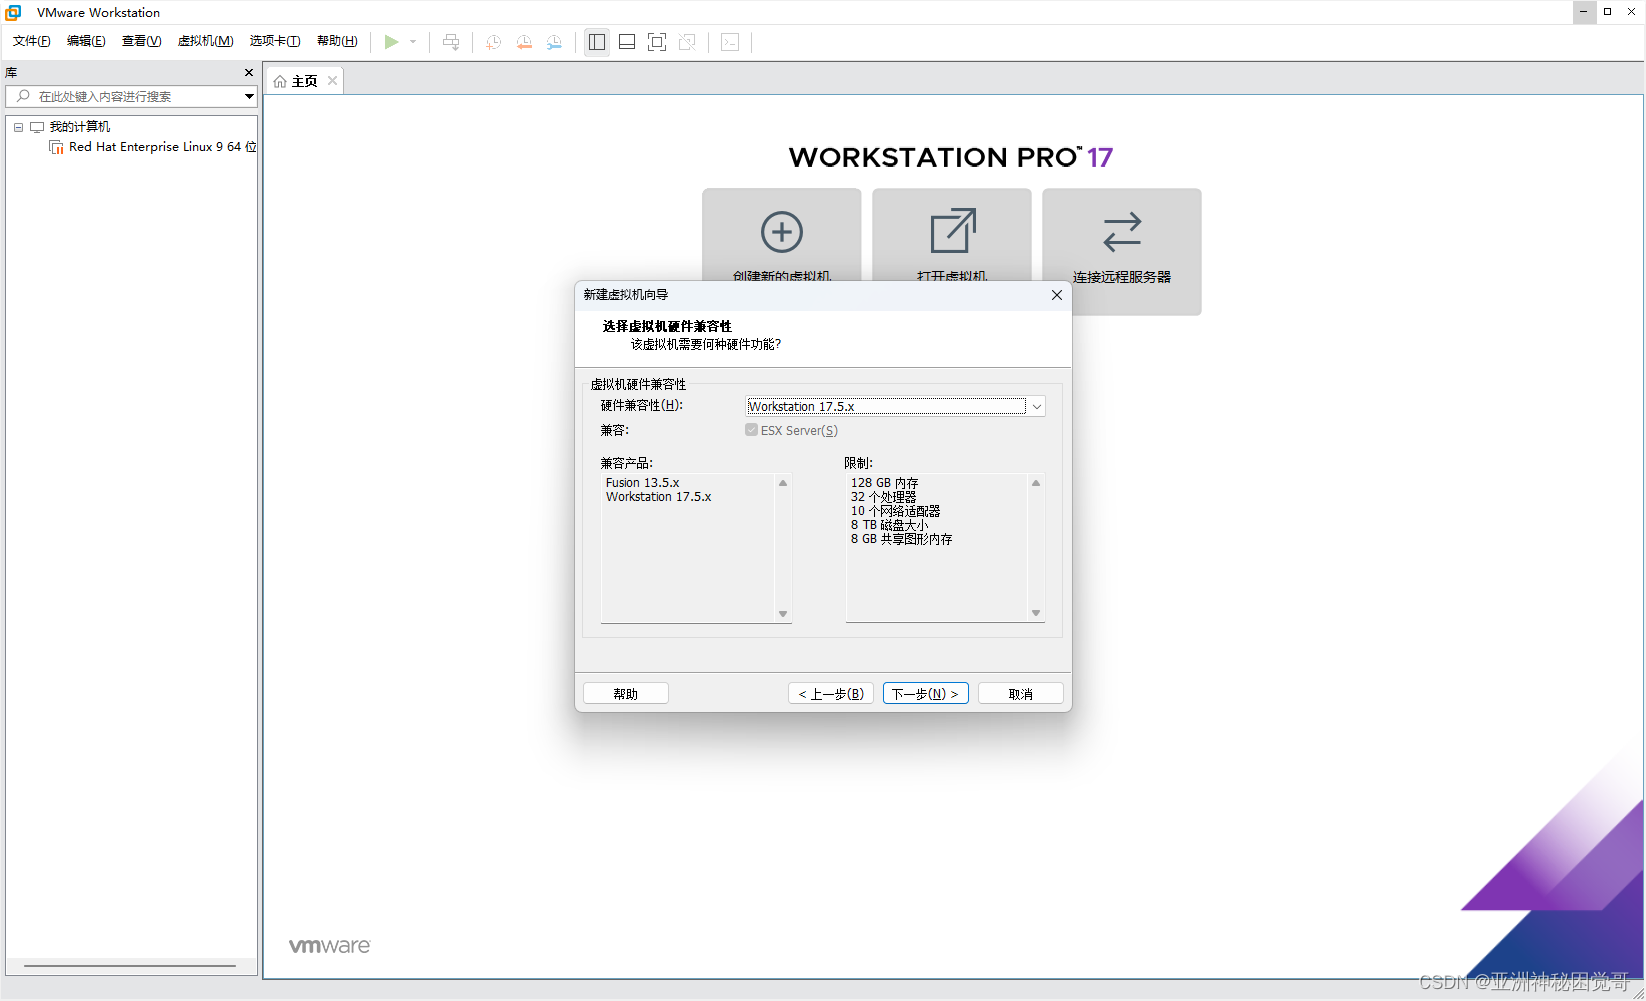Select the 8 GB 共享图形内存 limit entry

coord(901,539)
